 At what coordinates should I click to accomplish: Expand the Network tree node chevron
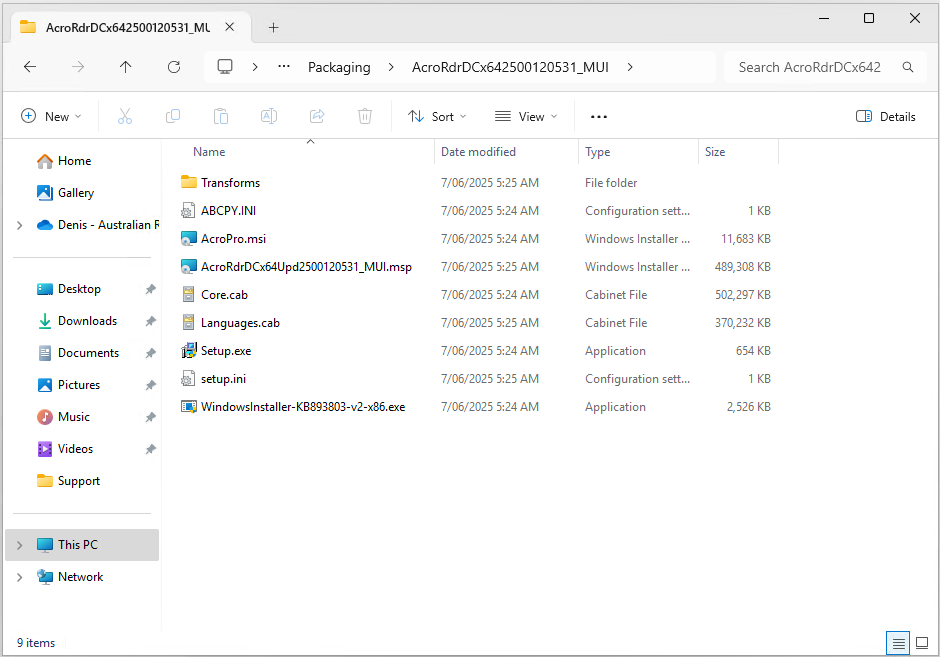20,577
